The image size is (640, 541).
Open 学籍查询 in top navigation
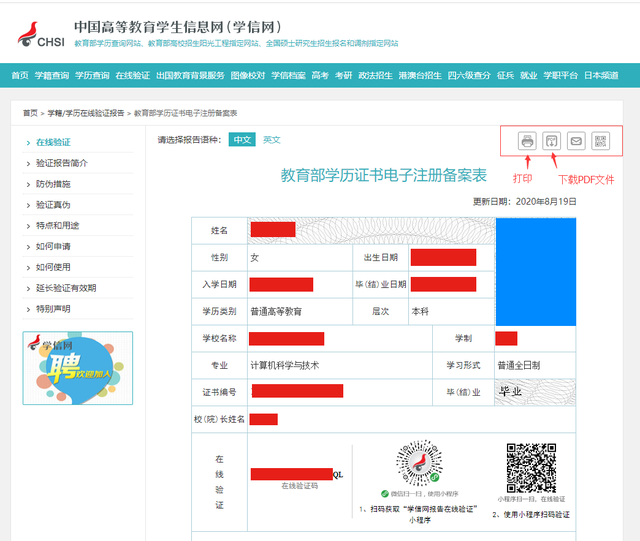[x=54, y=75]
